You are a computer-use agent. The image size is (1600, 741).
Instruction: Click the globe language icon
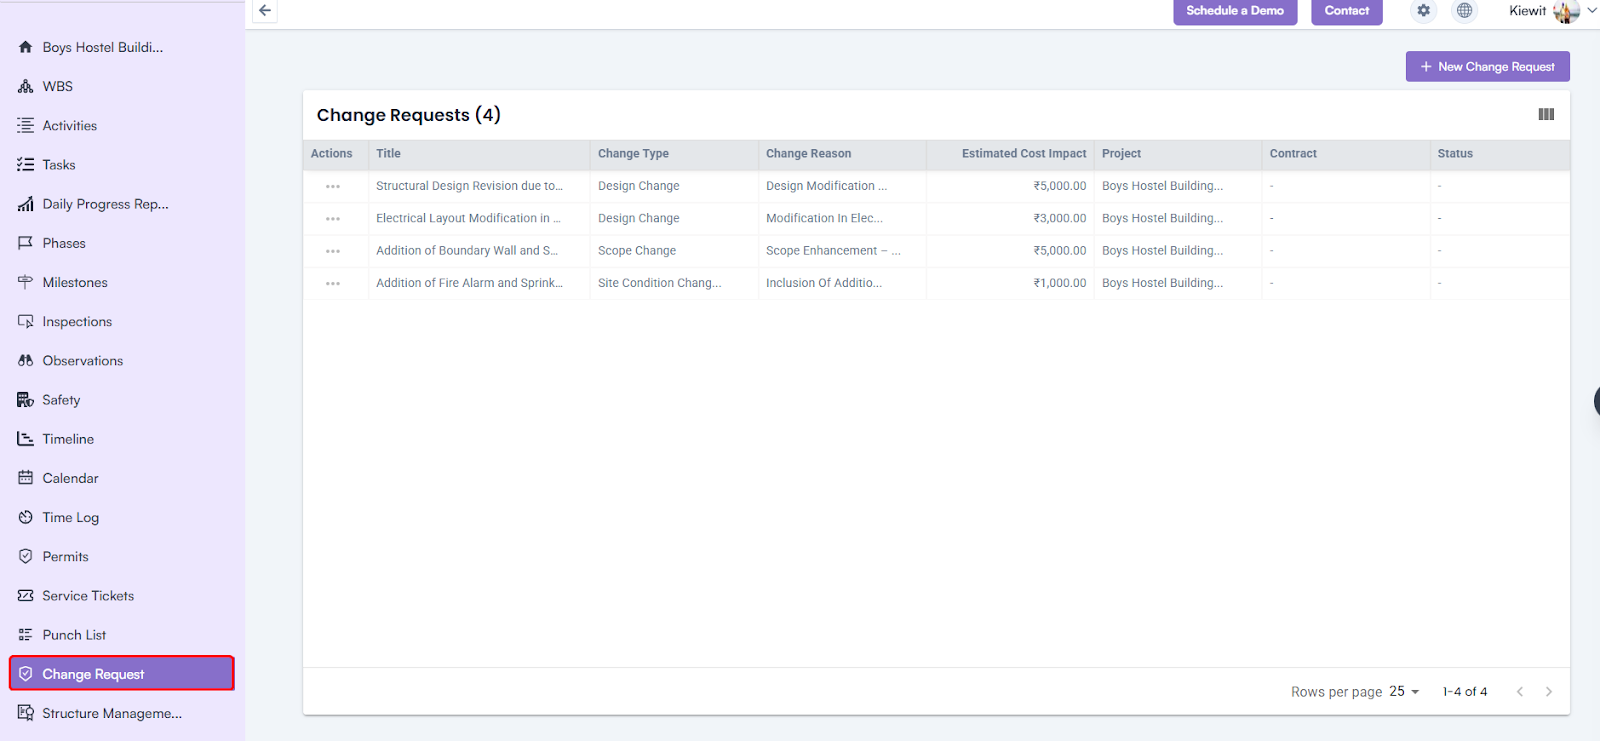tap(1464, 11)
